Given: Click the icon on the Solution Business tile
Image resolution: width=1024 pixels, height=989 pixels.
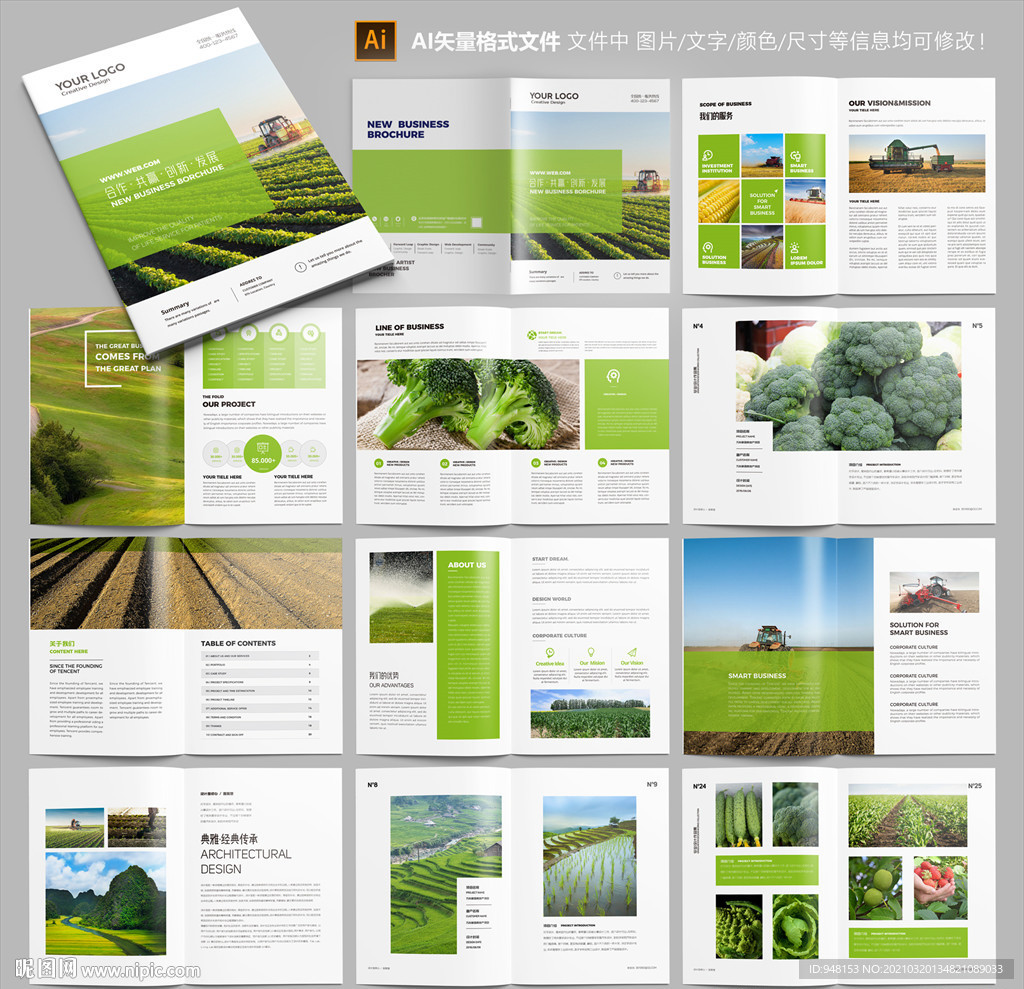Looking at the screenshot, I should [x=707, y=247].
